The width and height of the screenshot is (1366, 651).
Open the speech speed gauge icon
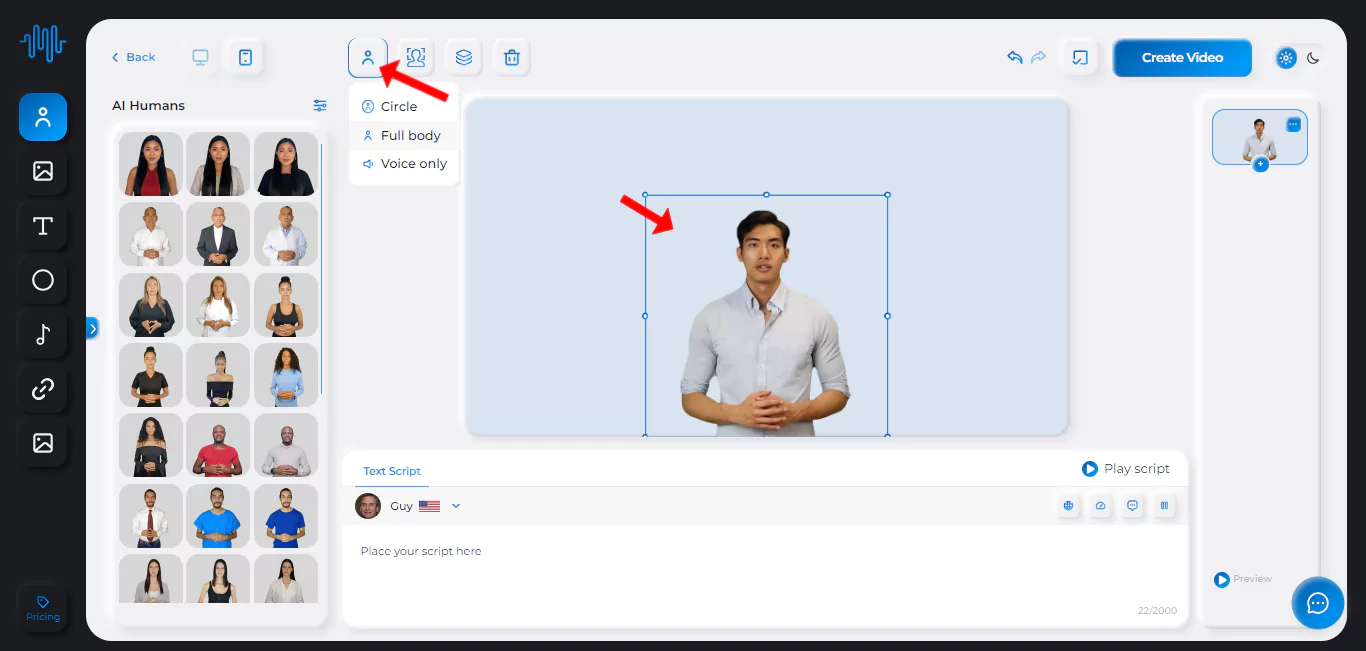point(1101,506)
